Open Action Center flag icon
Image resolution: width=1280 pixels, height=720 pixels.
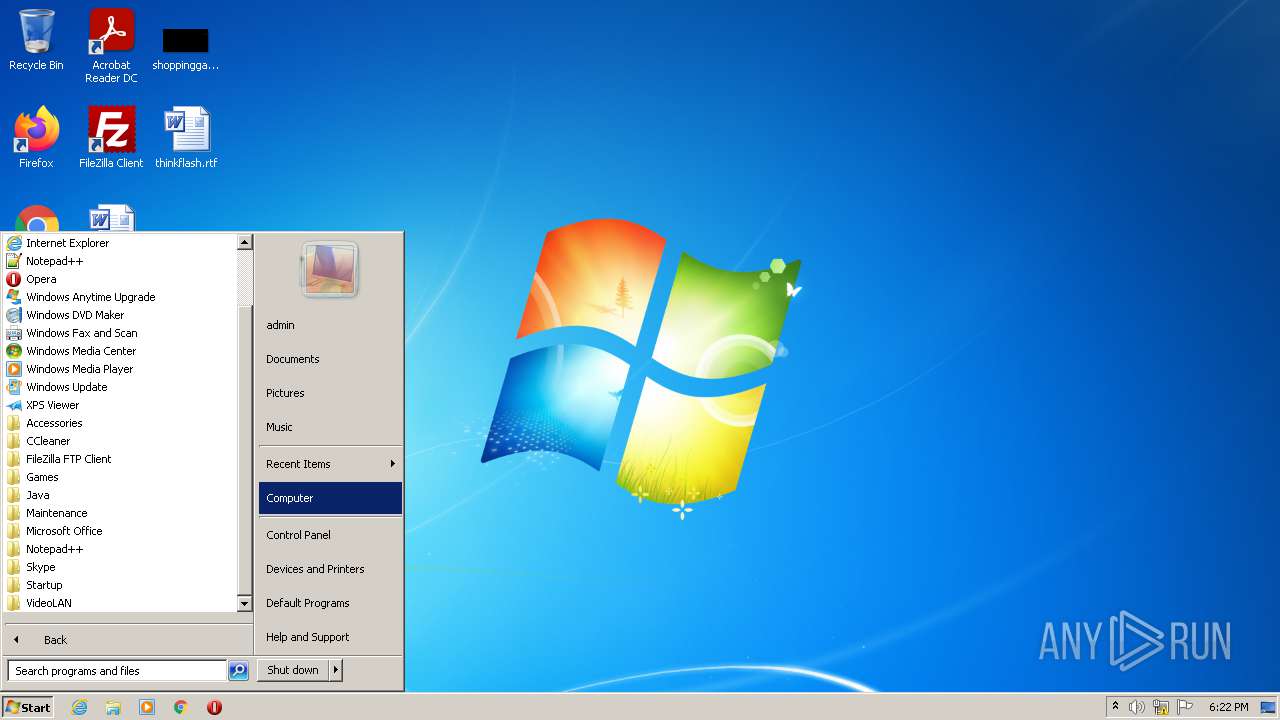click(x=1185, y=707)
